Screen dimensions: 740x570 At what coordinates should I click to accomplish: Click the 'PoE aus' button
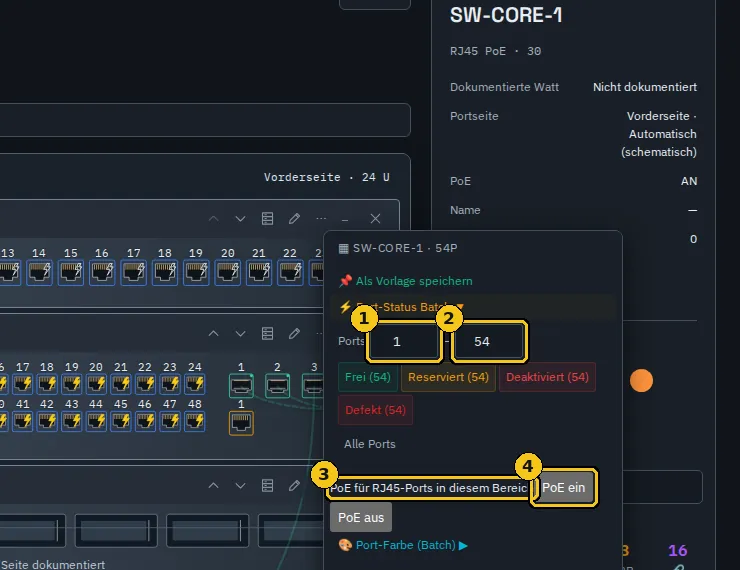361,518
